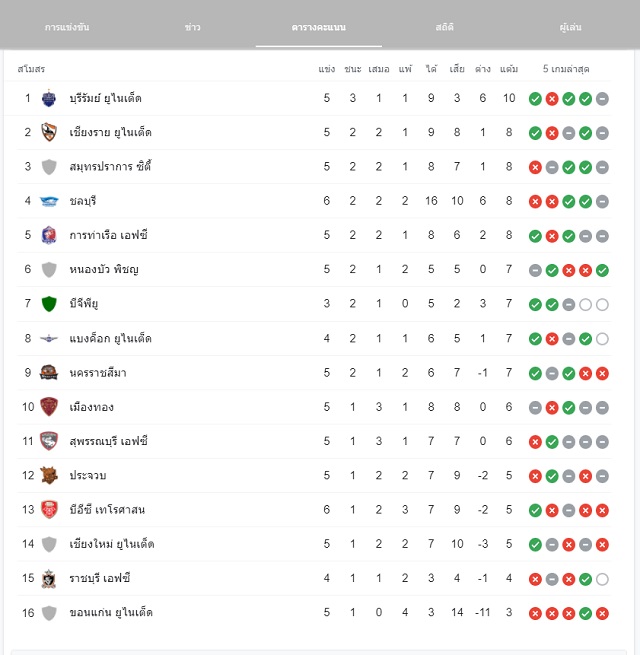Viewport: 640px width, 655px height.
Task: Open the ข่าว tab
Action: click(x=193, y=27)
